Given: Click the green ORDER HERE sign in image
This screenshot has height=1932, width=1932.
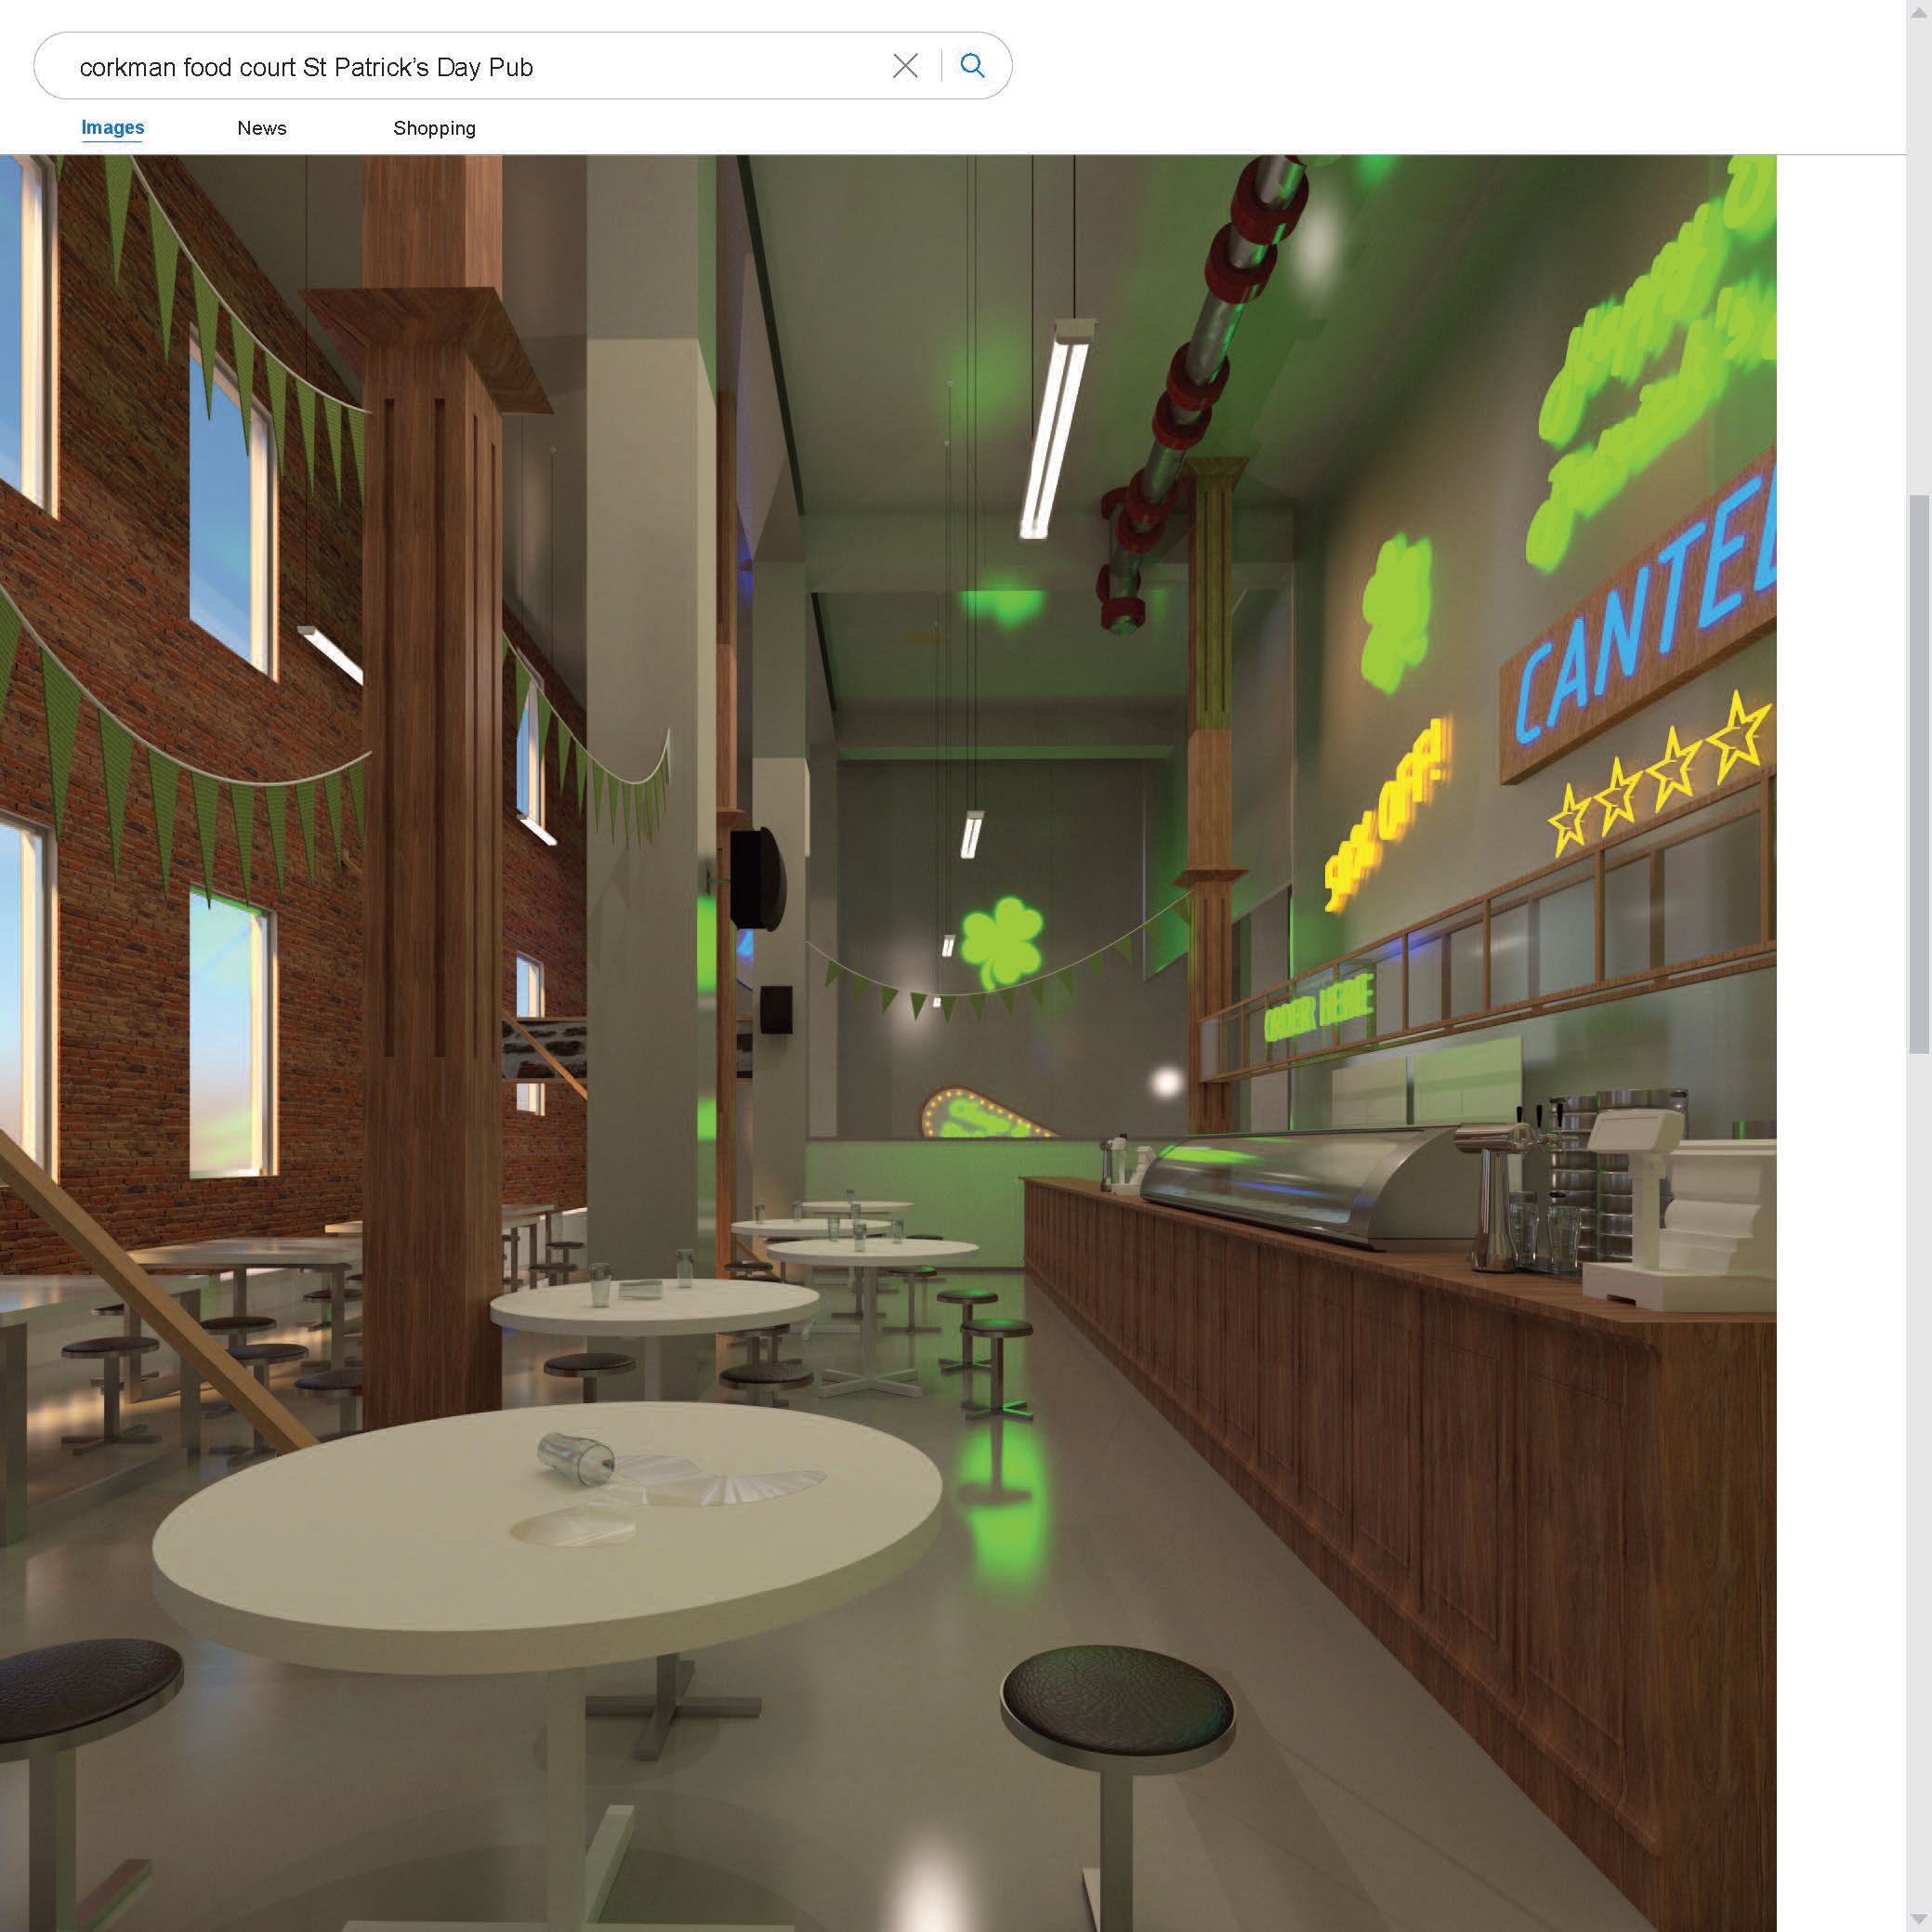Looking at the screenshot, I should 1318,1008.
